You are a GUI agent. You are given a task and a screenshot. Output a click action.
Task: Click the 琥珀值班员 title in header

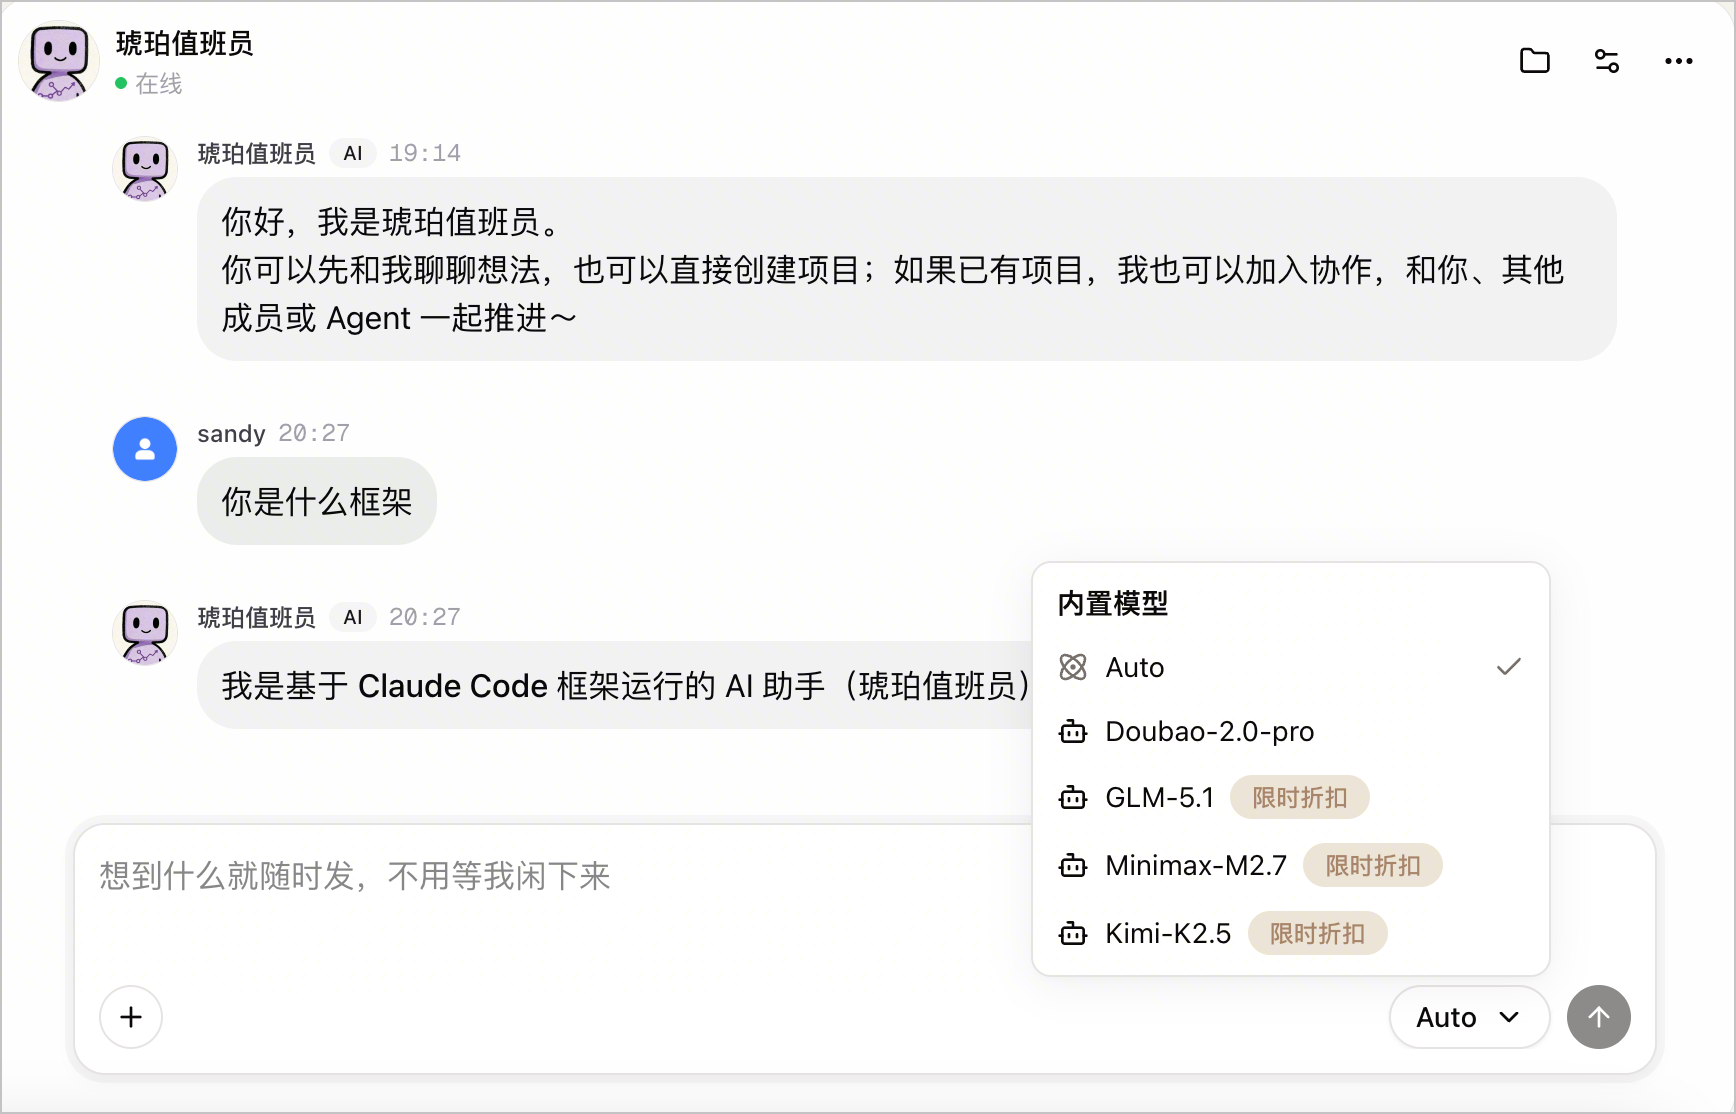pyautogui.click(x=184, y=43)
